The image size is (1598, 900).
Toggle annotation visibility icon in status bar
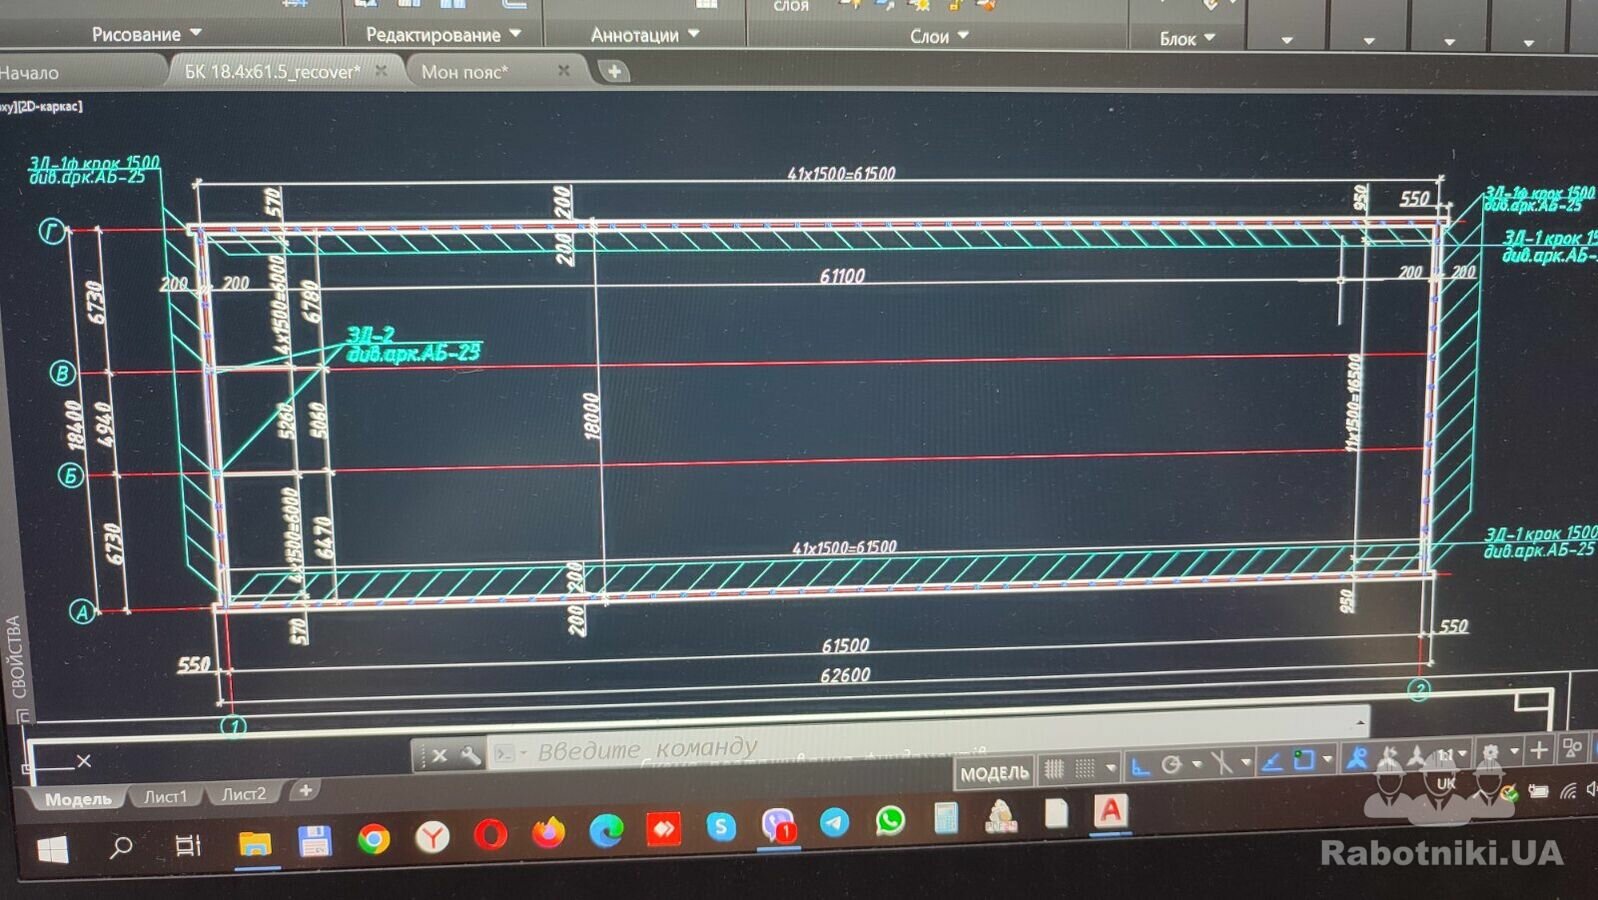point(1357,758)
